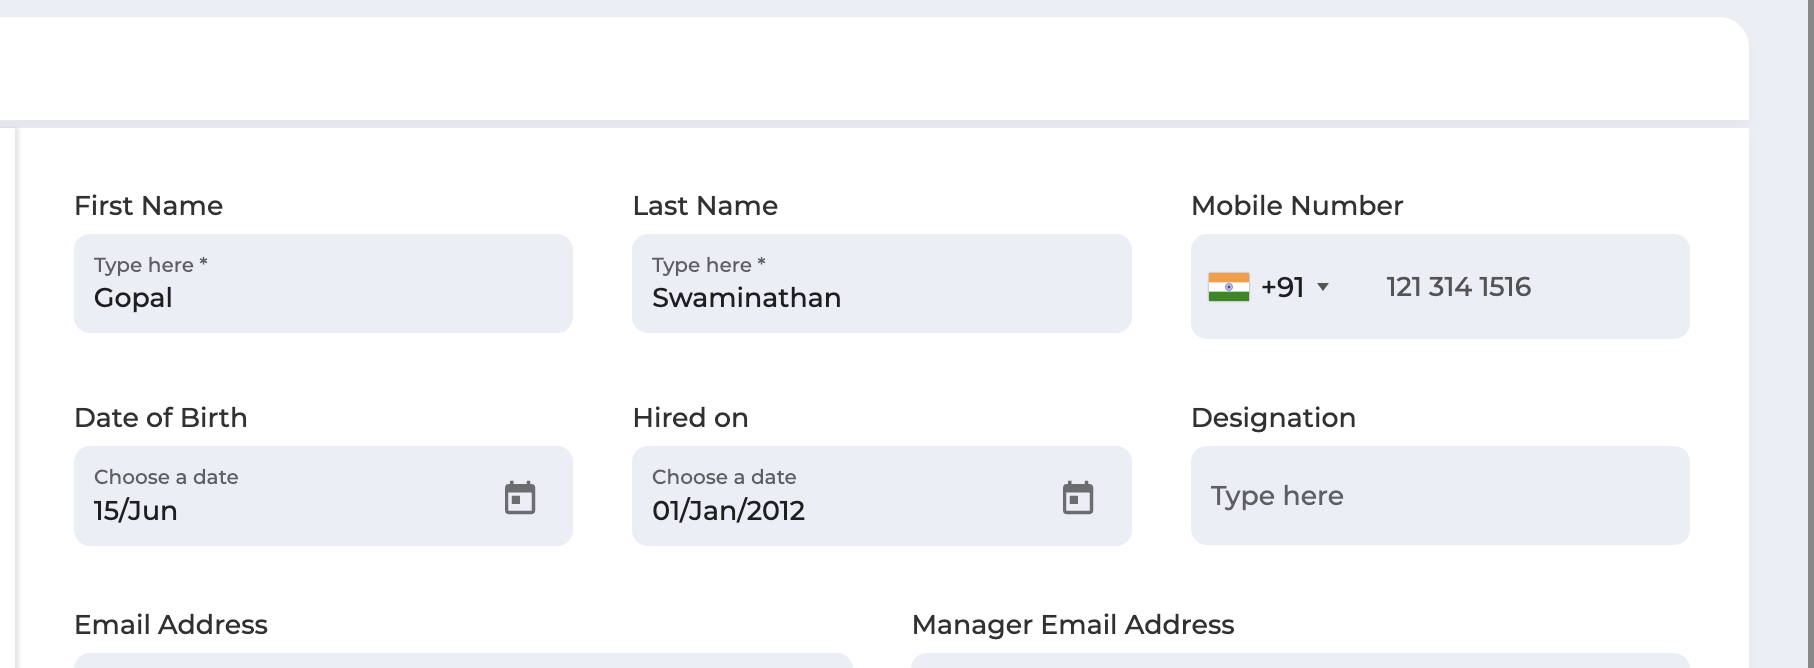Click the Manager Email Address input box
This screenshot has height=668, width=1814.
(1300, 661)
